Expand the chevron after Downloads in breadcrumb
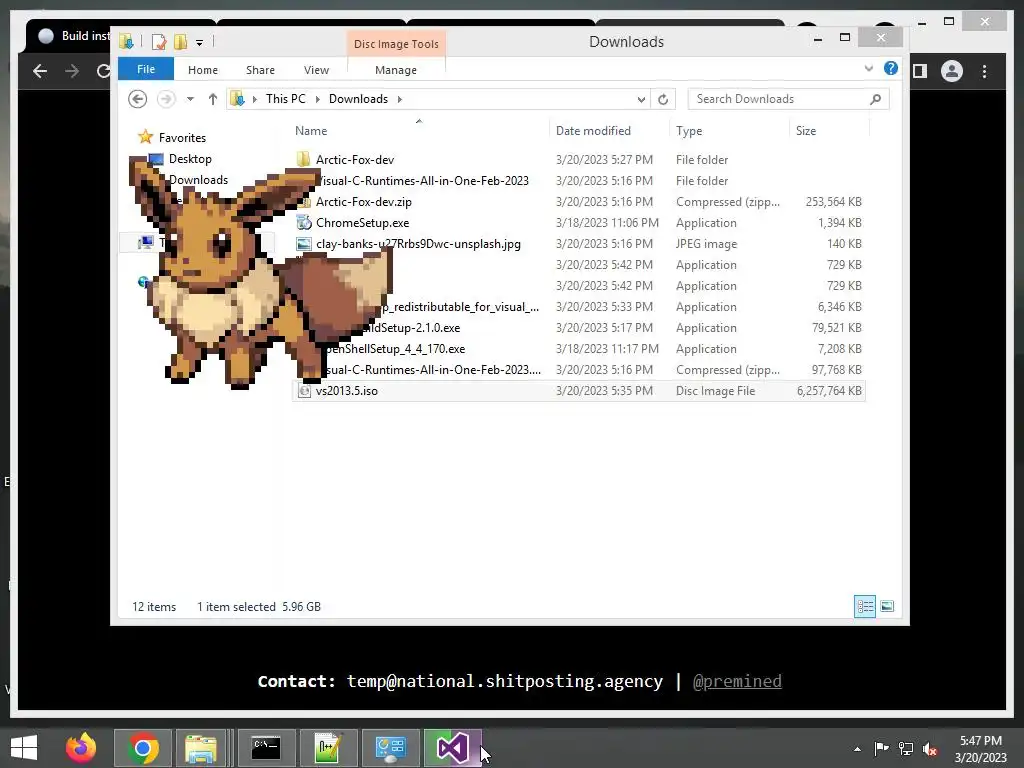Image resolution: width=1024 pixels, height=768 pixels. pyautogui.click(x=399, y=99)
